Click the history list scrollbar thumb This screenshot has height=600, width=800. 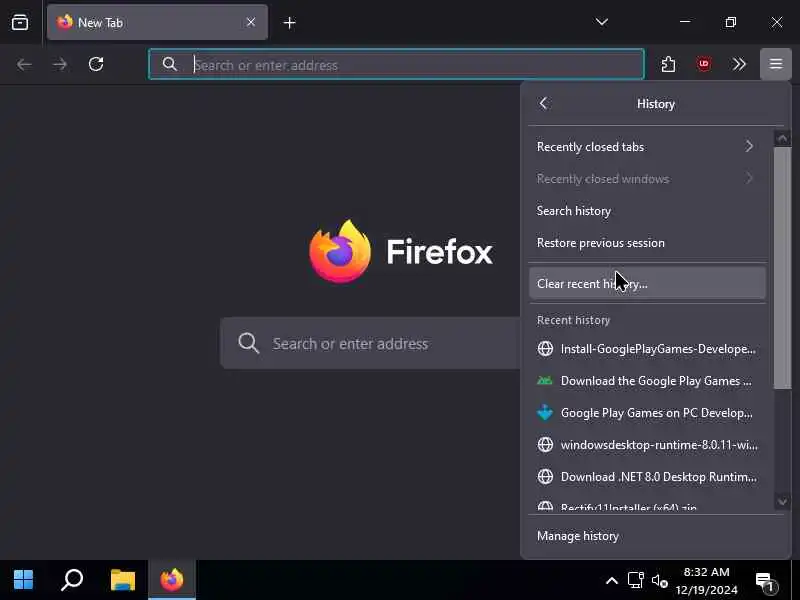click(x=782, y=268)
